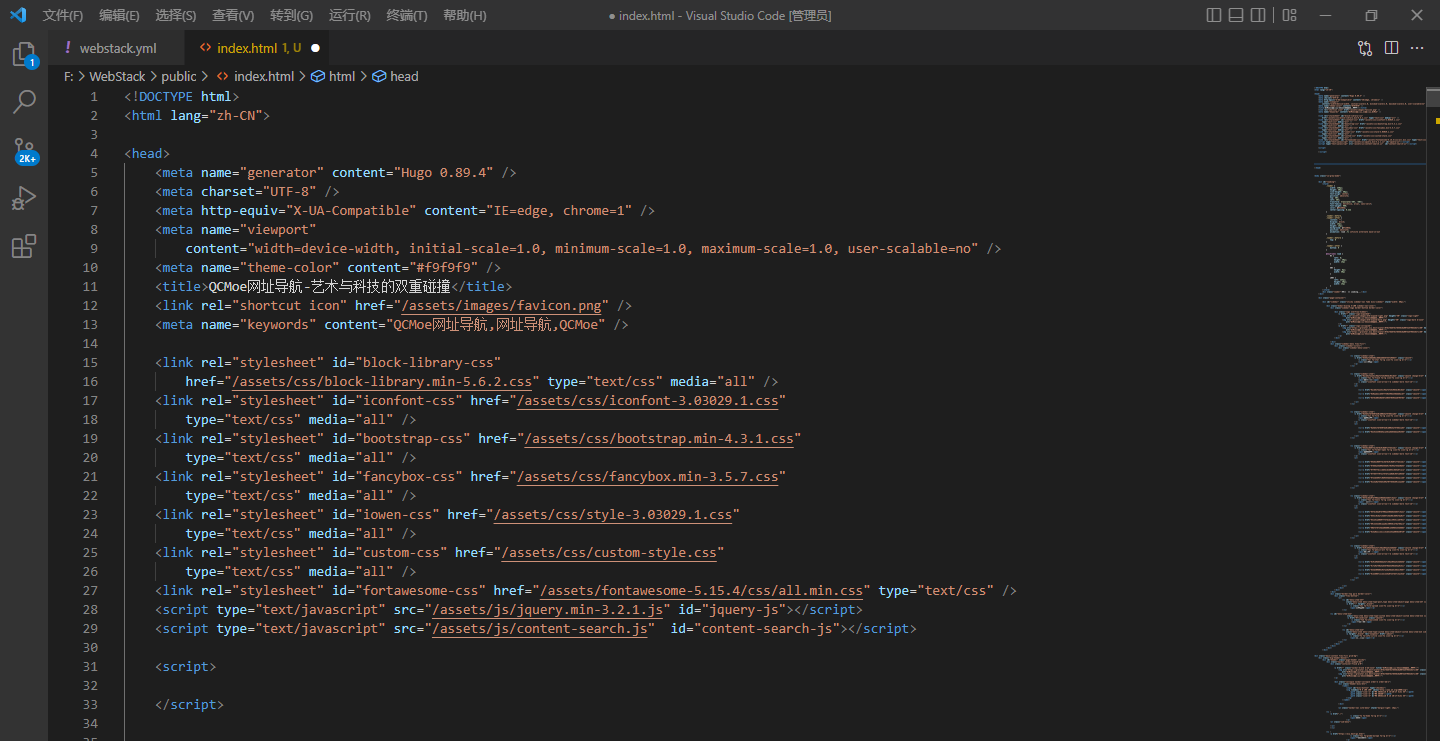This screenshot has width=1440, height=741.
Task: Switch to the webstack.yml tab
Action: [118, 48]
